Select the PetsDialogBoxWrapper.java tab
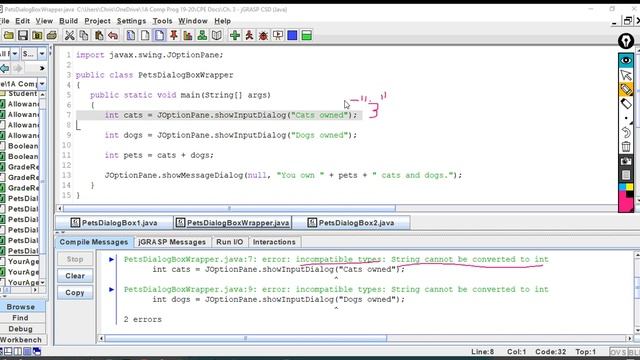Screen dimensions: 640x360 233,223
